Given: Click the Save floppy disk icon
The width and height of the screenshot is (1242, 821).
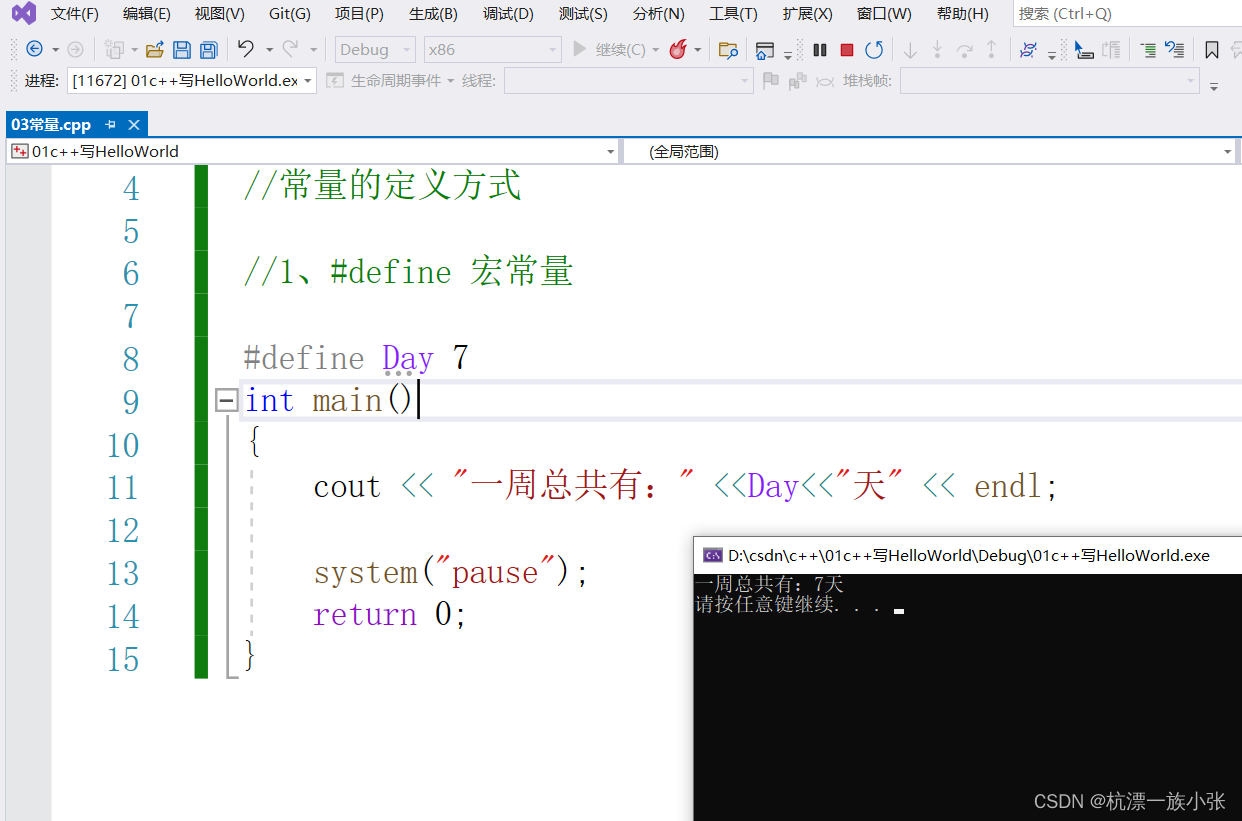Looking at the screenshot, I should pos(182,49).
